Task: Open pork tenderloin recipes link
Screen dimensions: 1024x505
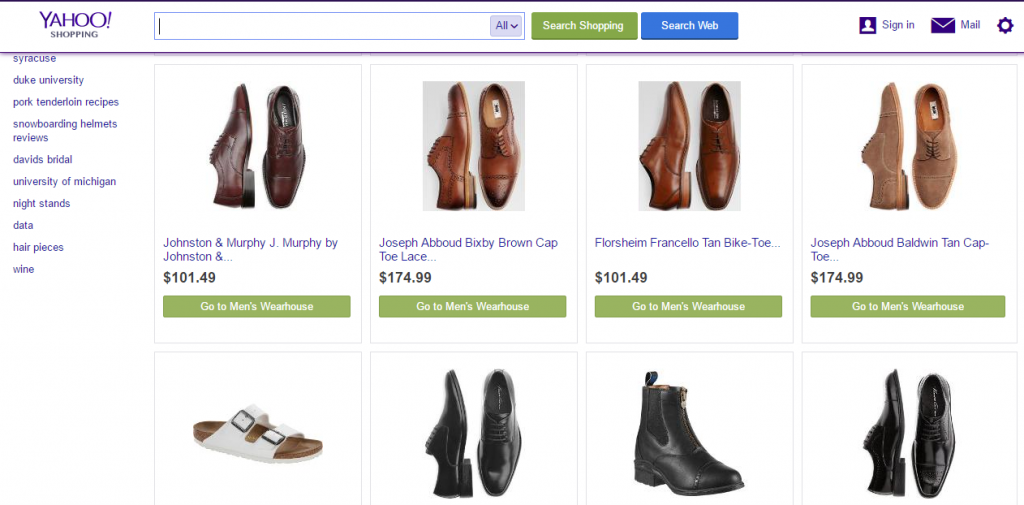Action: (66, 102)
